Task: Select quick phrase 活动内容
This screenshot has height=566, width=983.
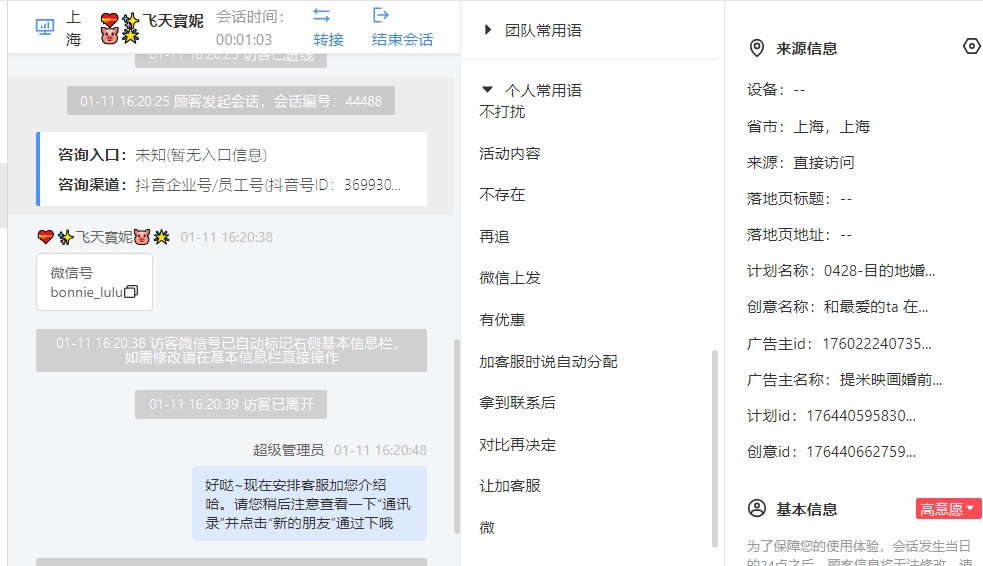Action: click(510, 154)
